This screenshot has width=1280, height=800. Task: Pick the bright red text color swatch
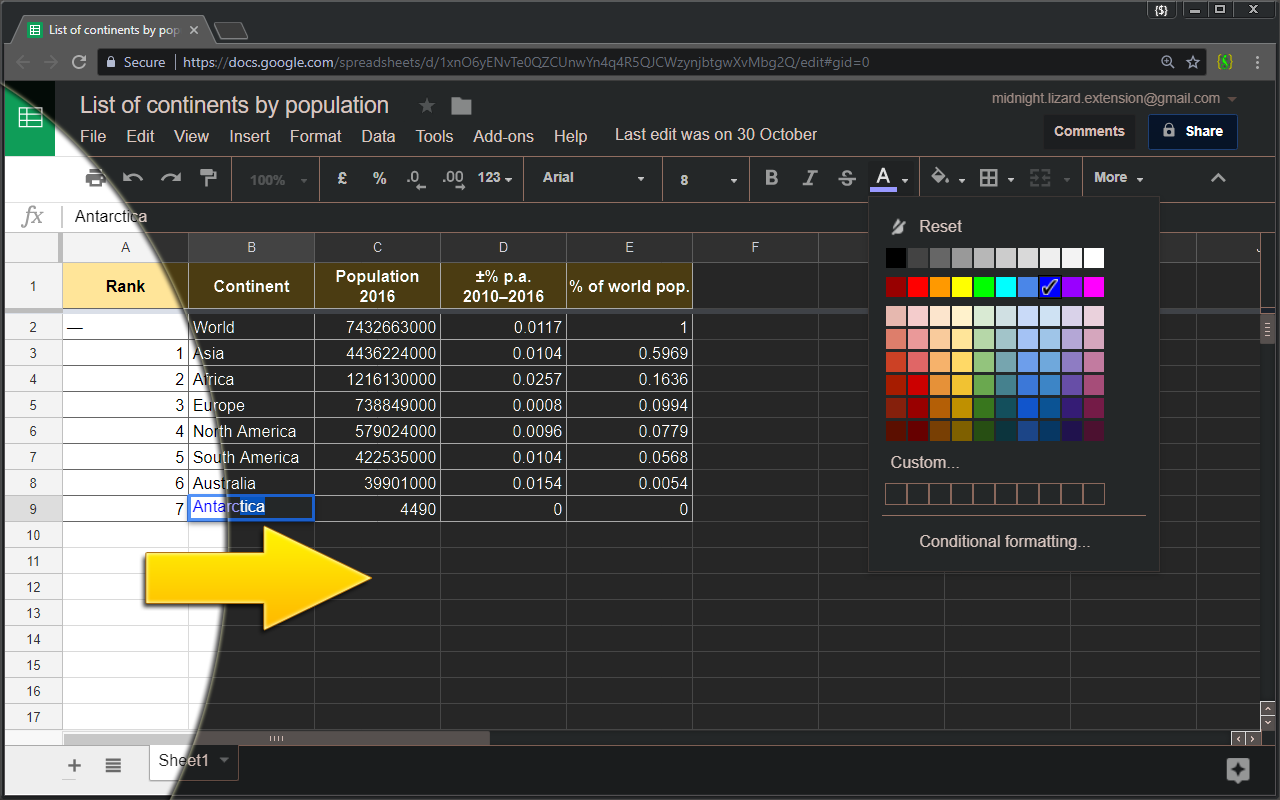pos(918,288)
